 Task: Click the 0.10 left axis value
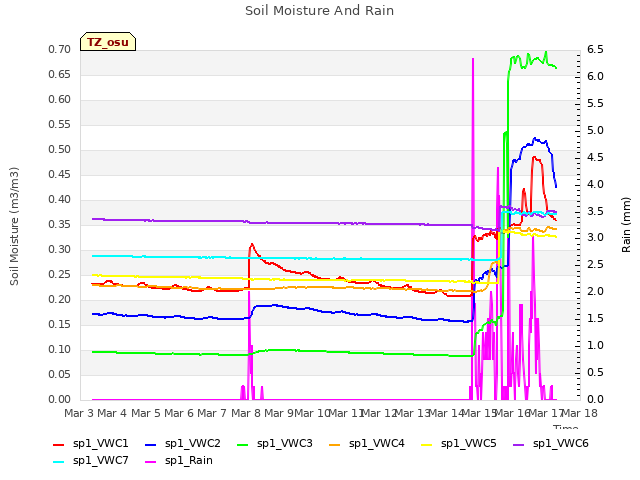point(60,350)
